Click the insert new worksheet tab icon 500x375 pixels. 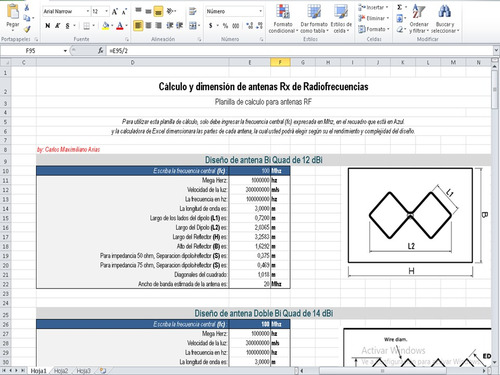[x=103, y=370]
